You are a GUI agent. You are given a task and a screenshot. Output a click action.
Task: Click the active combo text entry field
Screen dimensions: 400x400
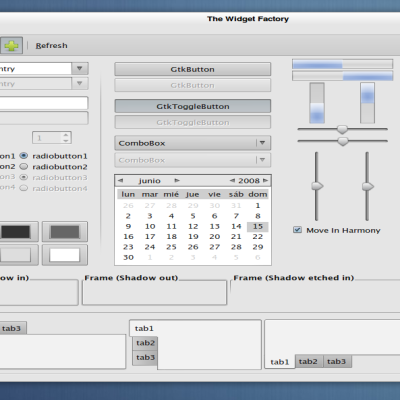[36, 68]
